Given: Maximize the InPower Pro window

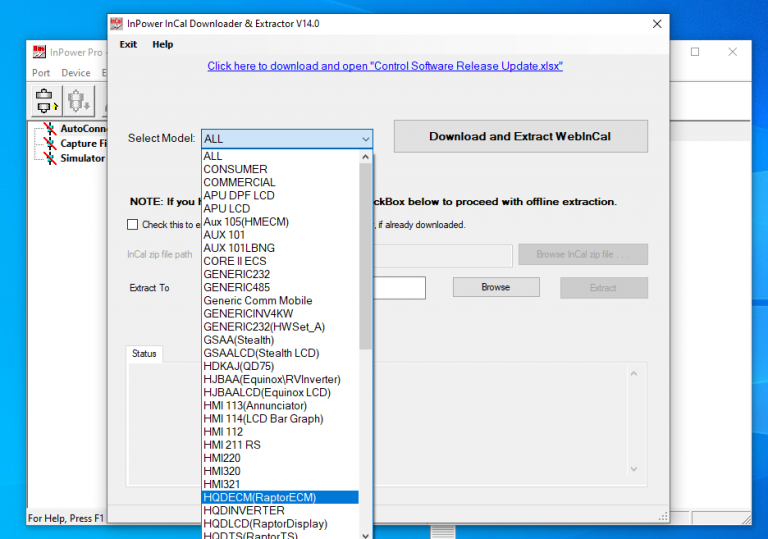Looking at the screenshot, I should click(x=695, y=51).
